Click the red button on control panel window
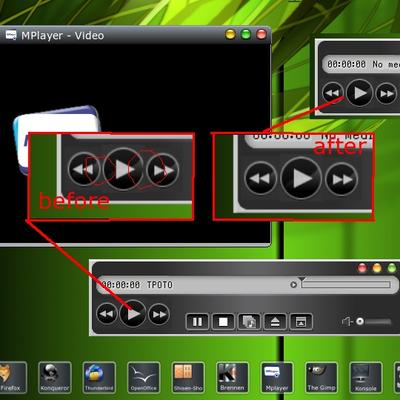Image resolution: width=400 pixels, height=400 pixels. coord(362,268)
